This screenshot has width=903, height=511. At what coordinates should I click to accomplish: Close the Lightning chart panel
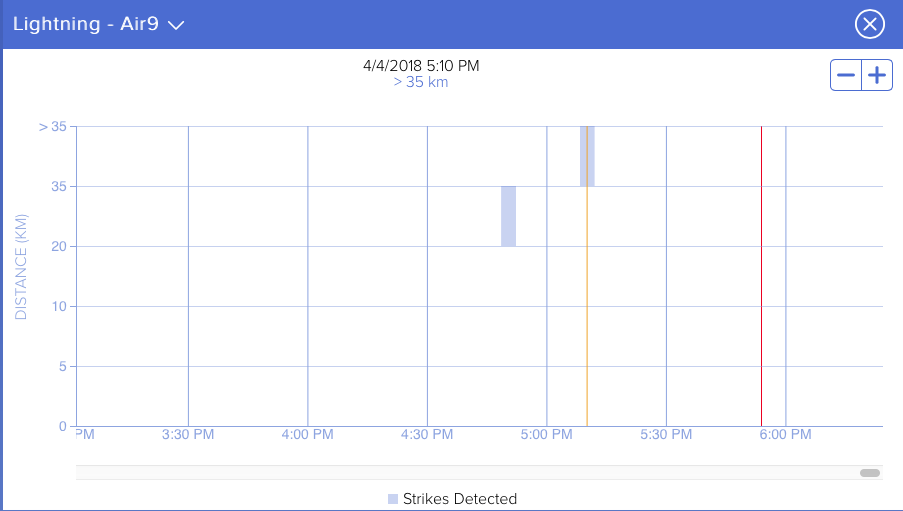click(x=870, y=25)
